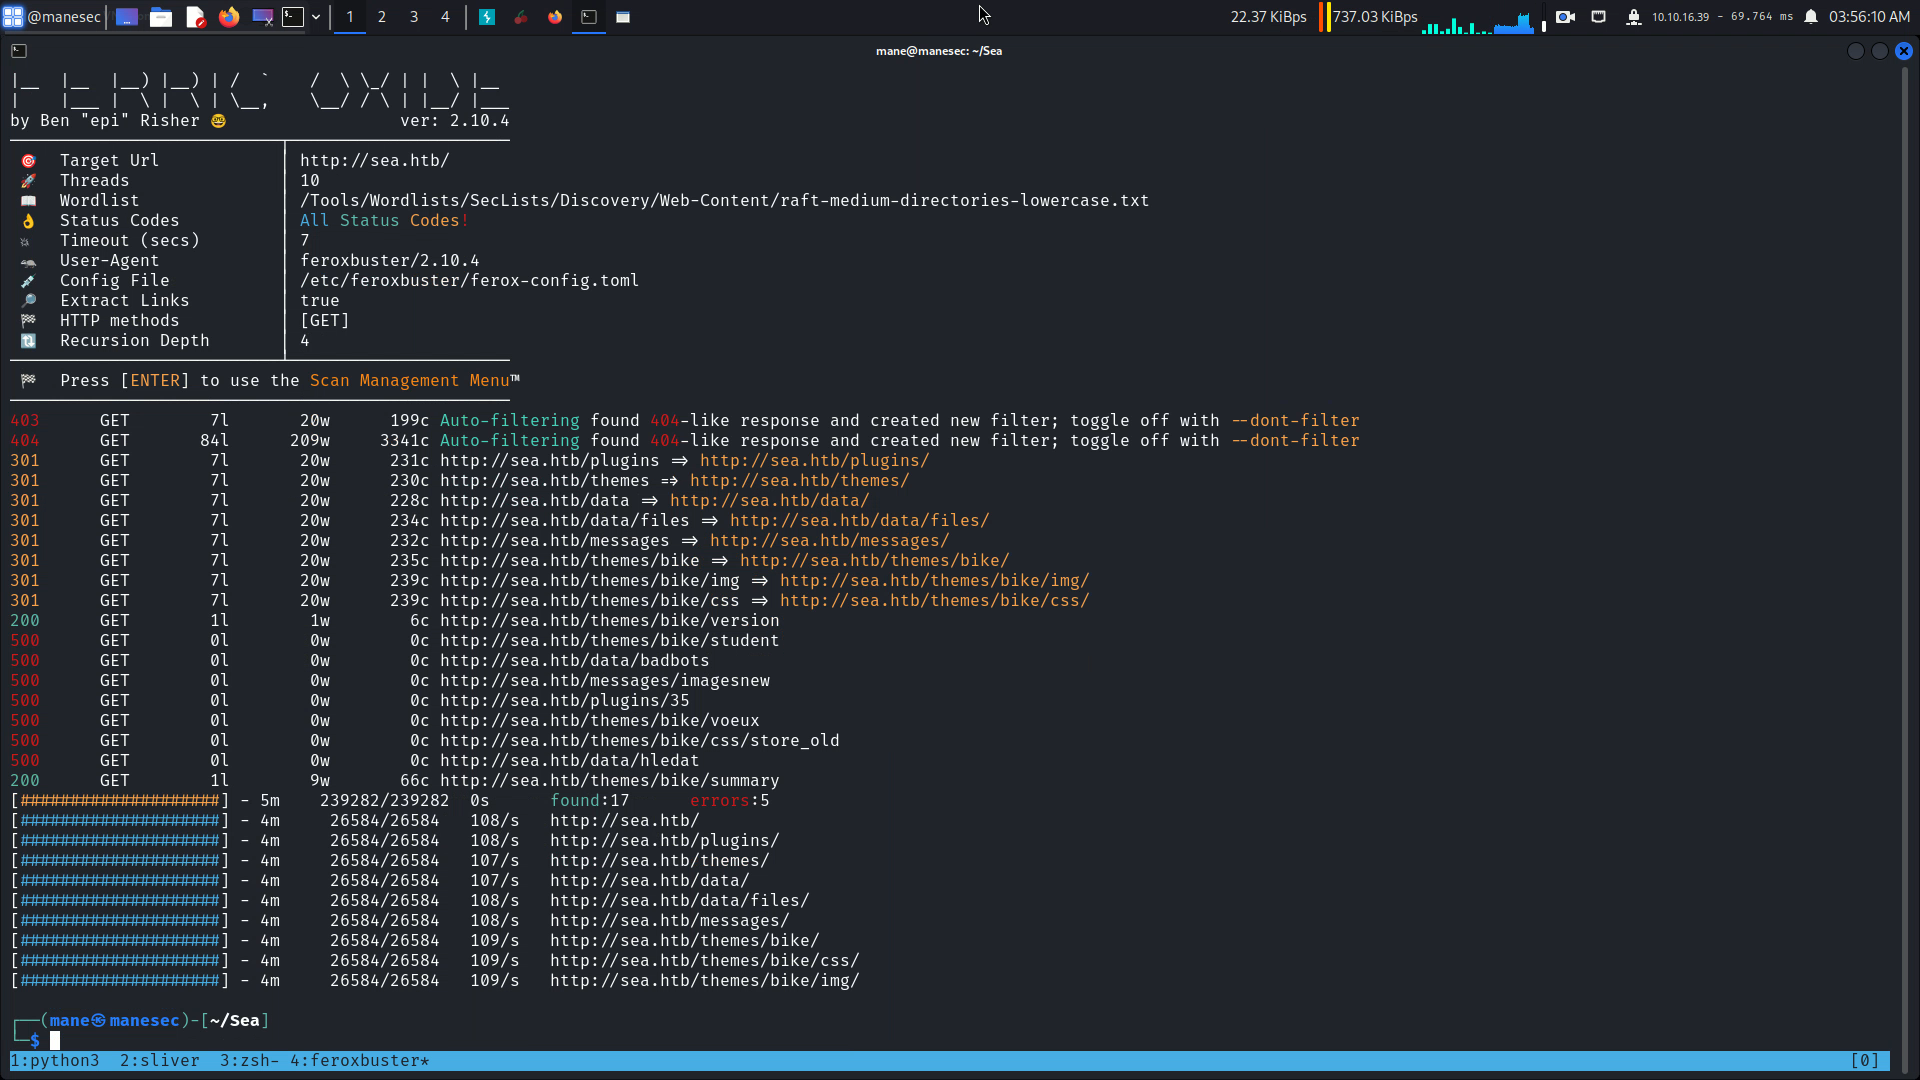Click the VPN lock status icon
The image size is (1920, 1080).
coord(1634,17)
